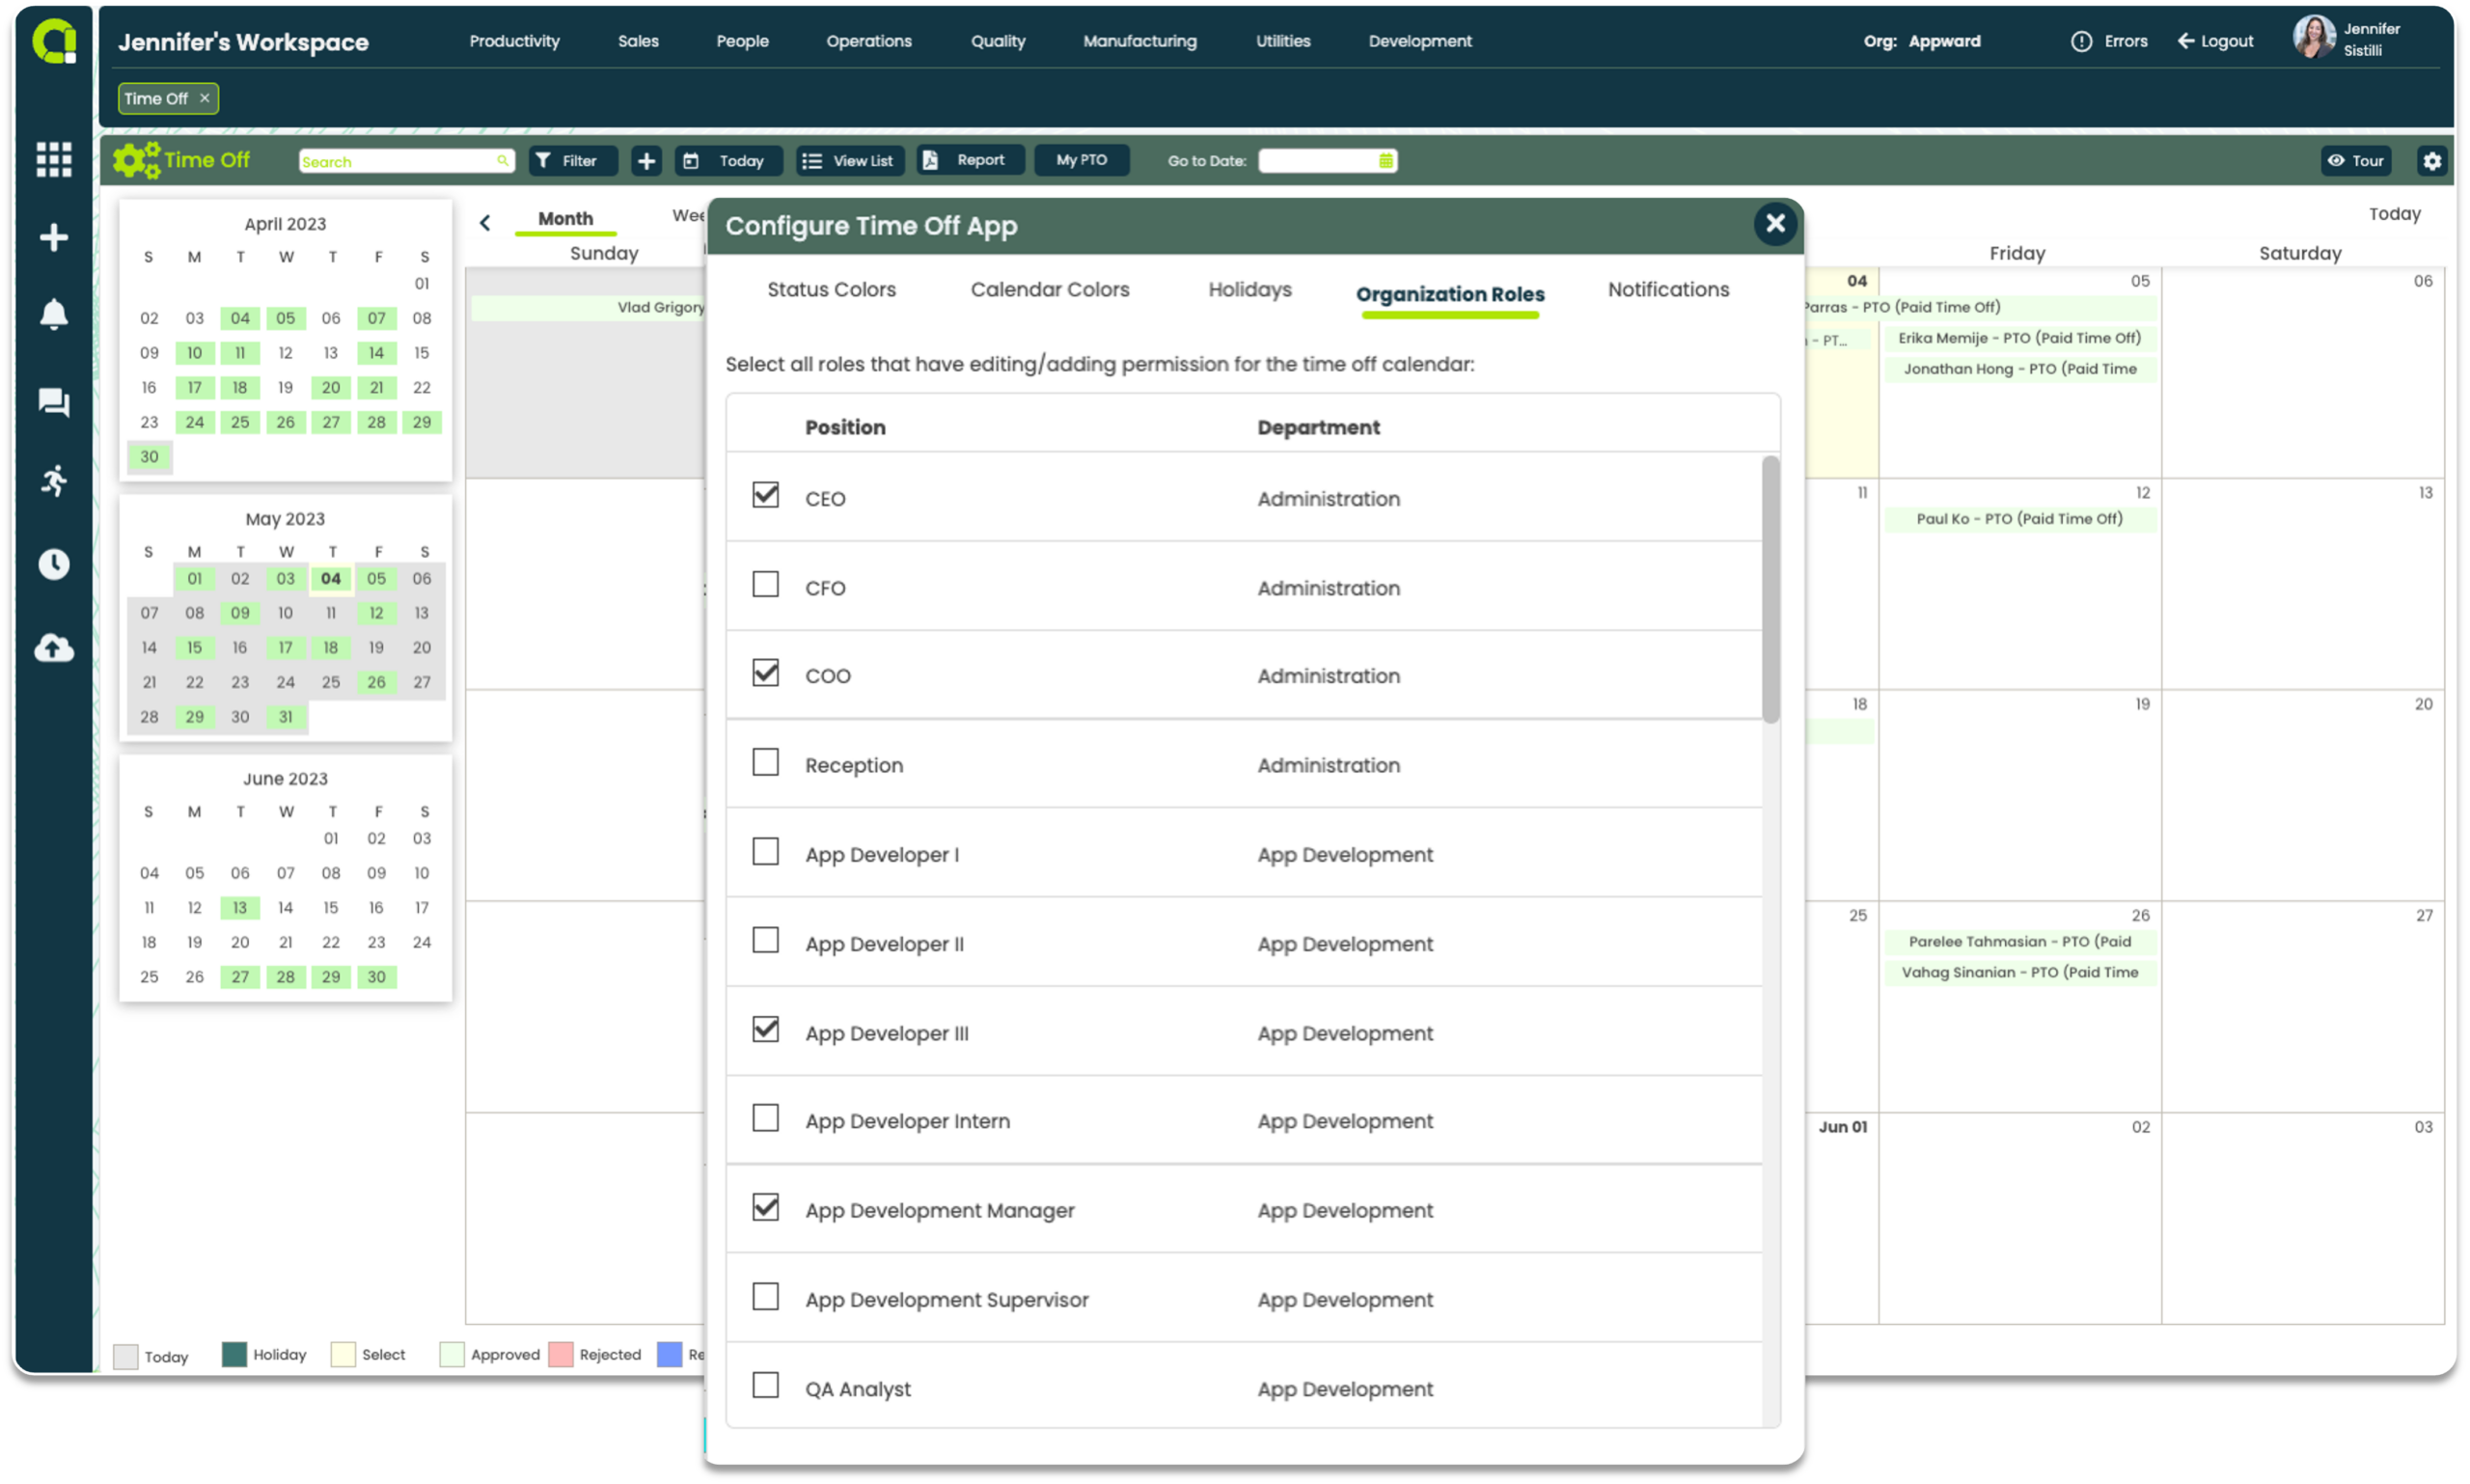This screenshot has height=1484, width=2470.
Task: Go to previous month with left chevron
Action: click(x=485, y=222)
